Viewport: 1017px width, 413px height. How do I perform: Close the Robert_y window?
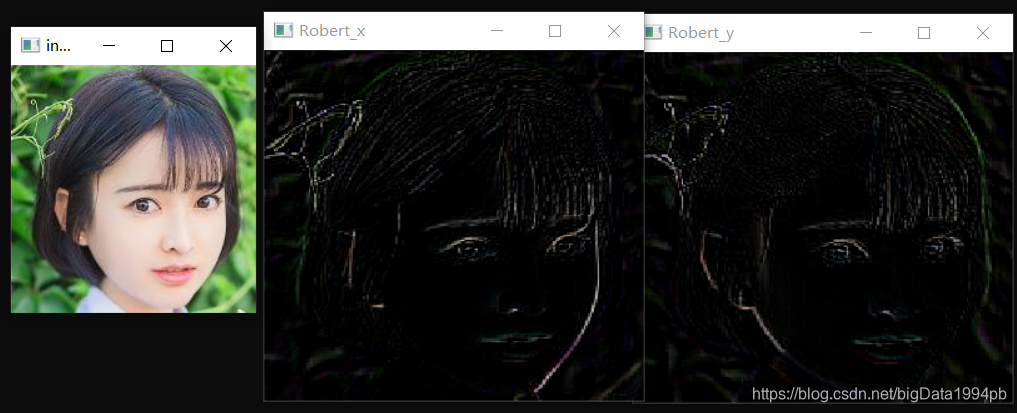pos(983,32)
